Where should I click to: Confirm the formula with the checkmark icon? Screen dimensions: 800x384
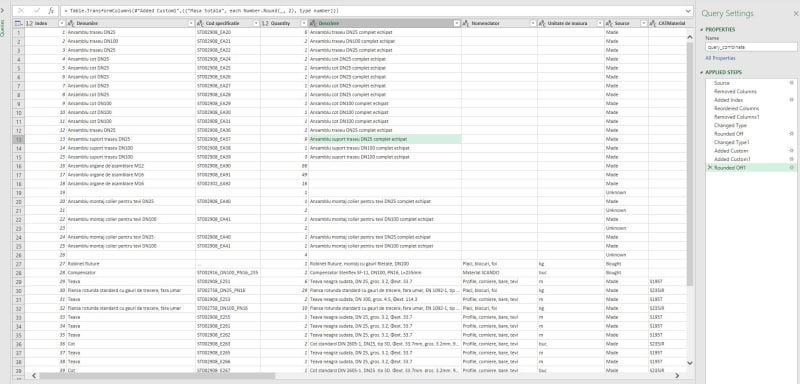click(x=37, y=10)
